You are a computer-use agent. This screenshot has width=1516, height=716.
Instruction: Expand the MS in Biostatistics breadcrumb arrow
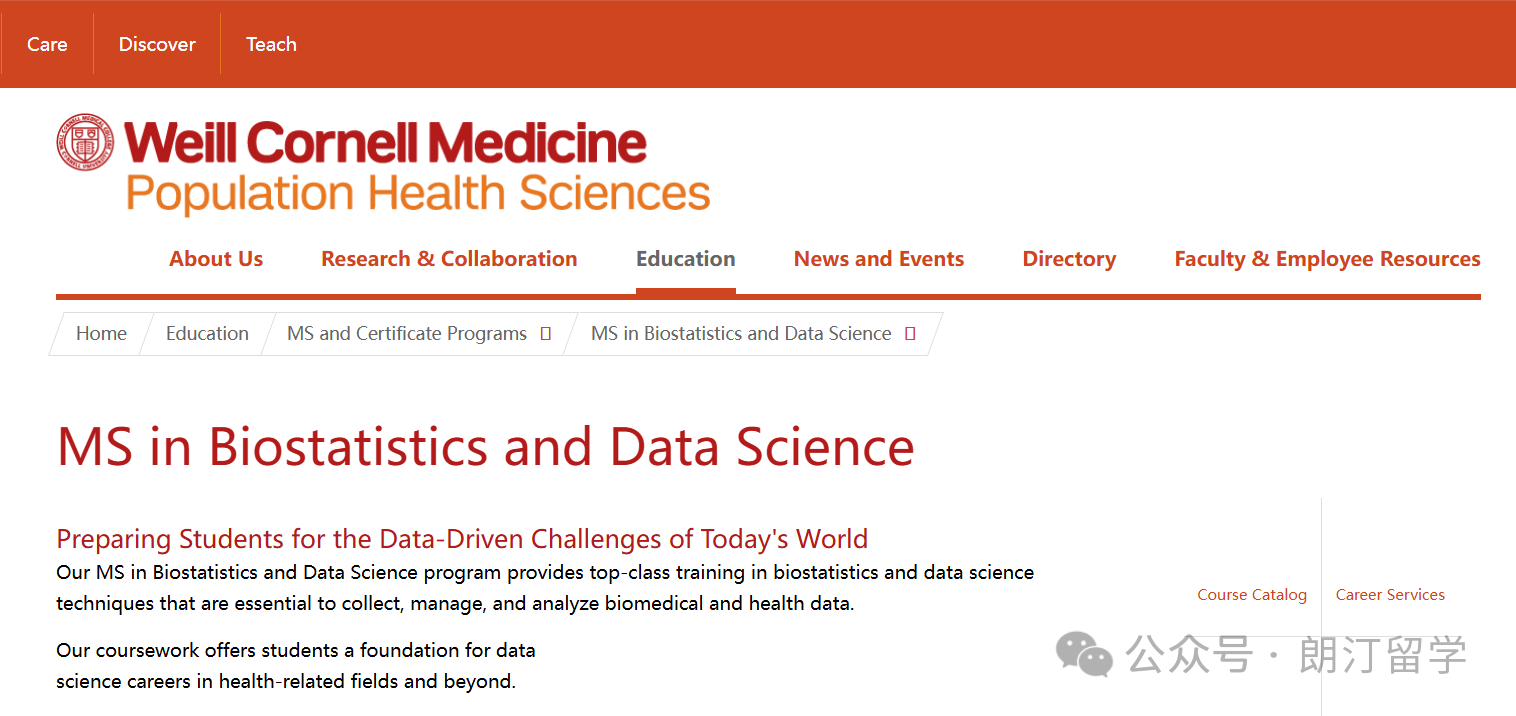910,334
